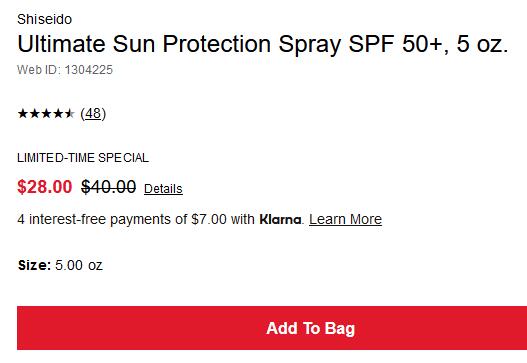Click the half-filled fifth rating star
Image resolution: width=527 pixels, height=363 pixels.
pos(69,114)
